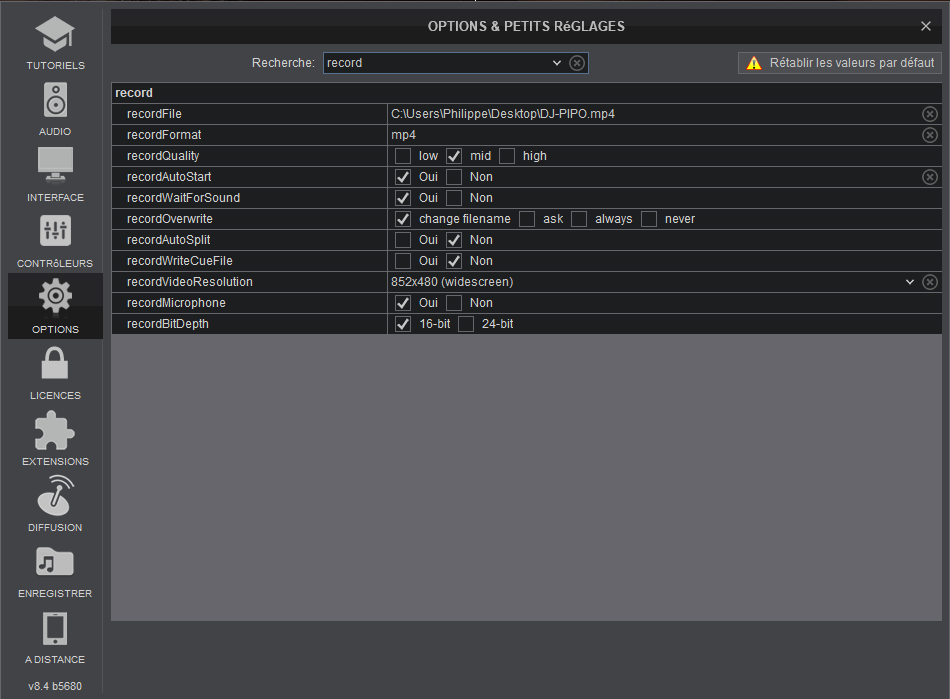
Task: Open the Recherche search history dropdown
Action: click(x=558, y=63)
